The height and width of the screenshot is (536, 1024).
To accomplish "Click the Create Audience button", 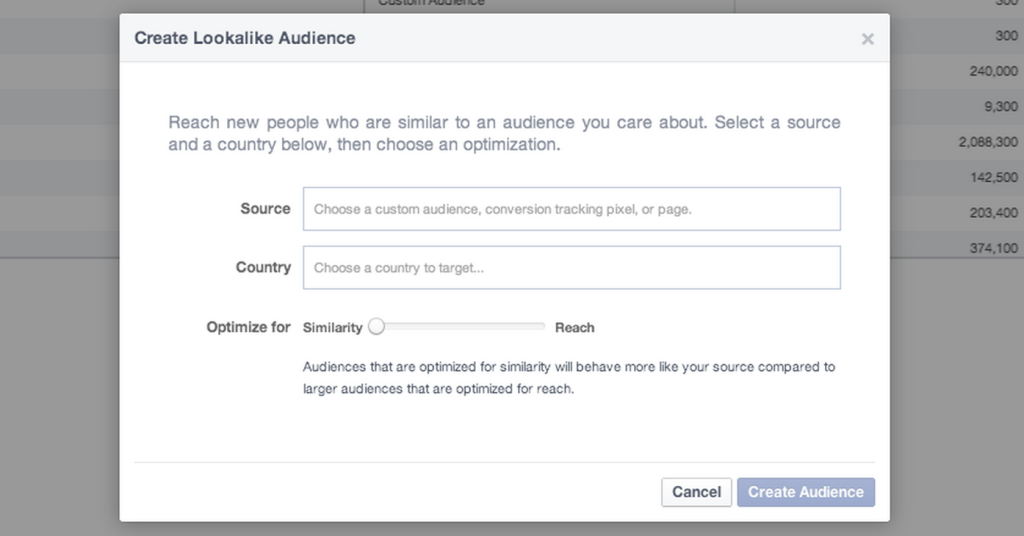I will pos(805,492).
